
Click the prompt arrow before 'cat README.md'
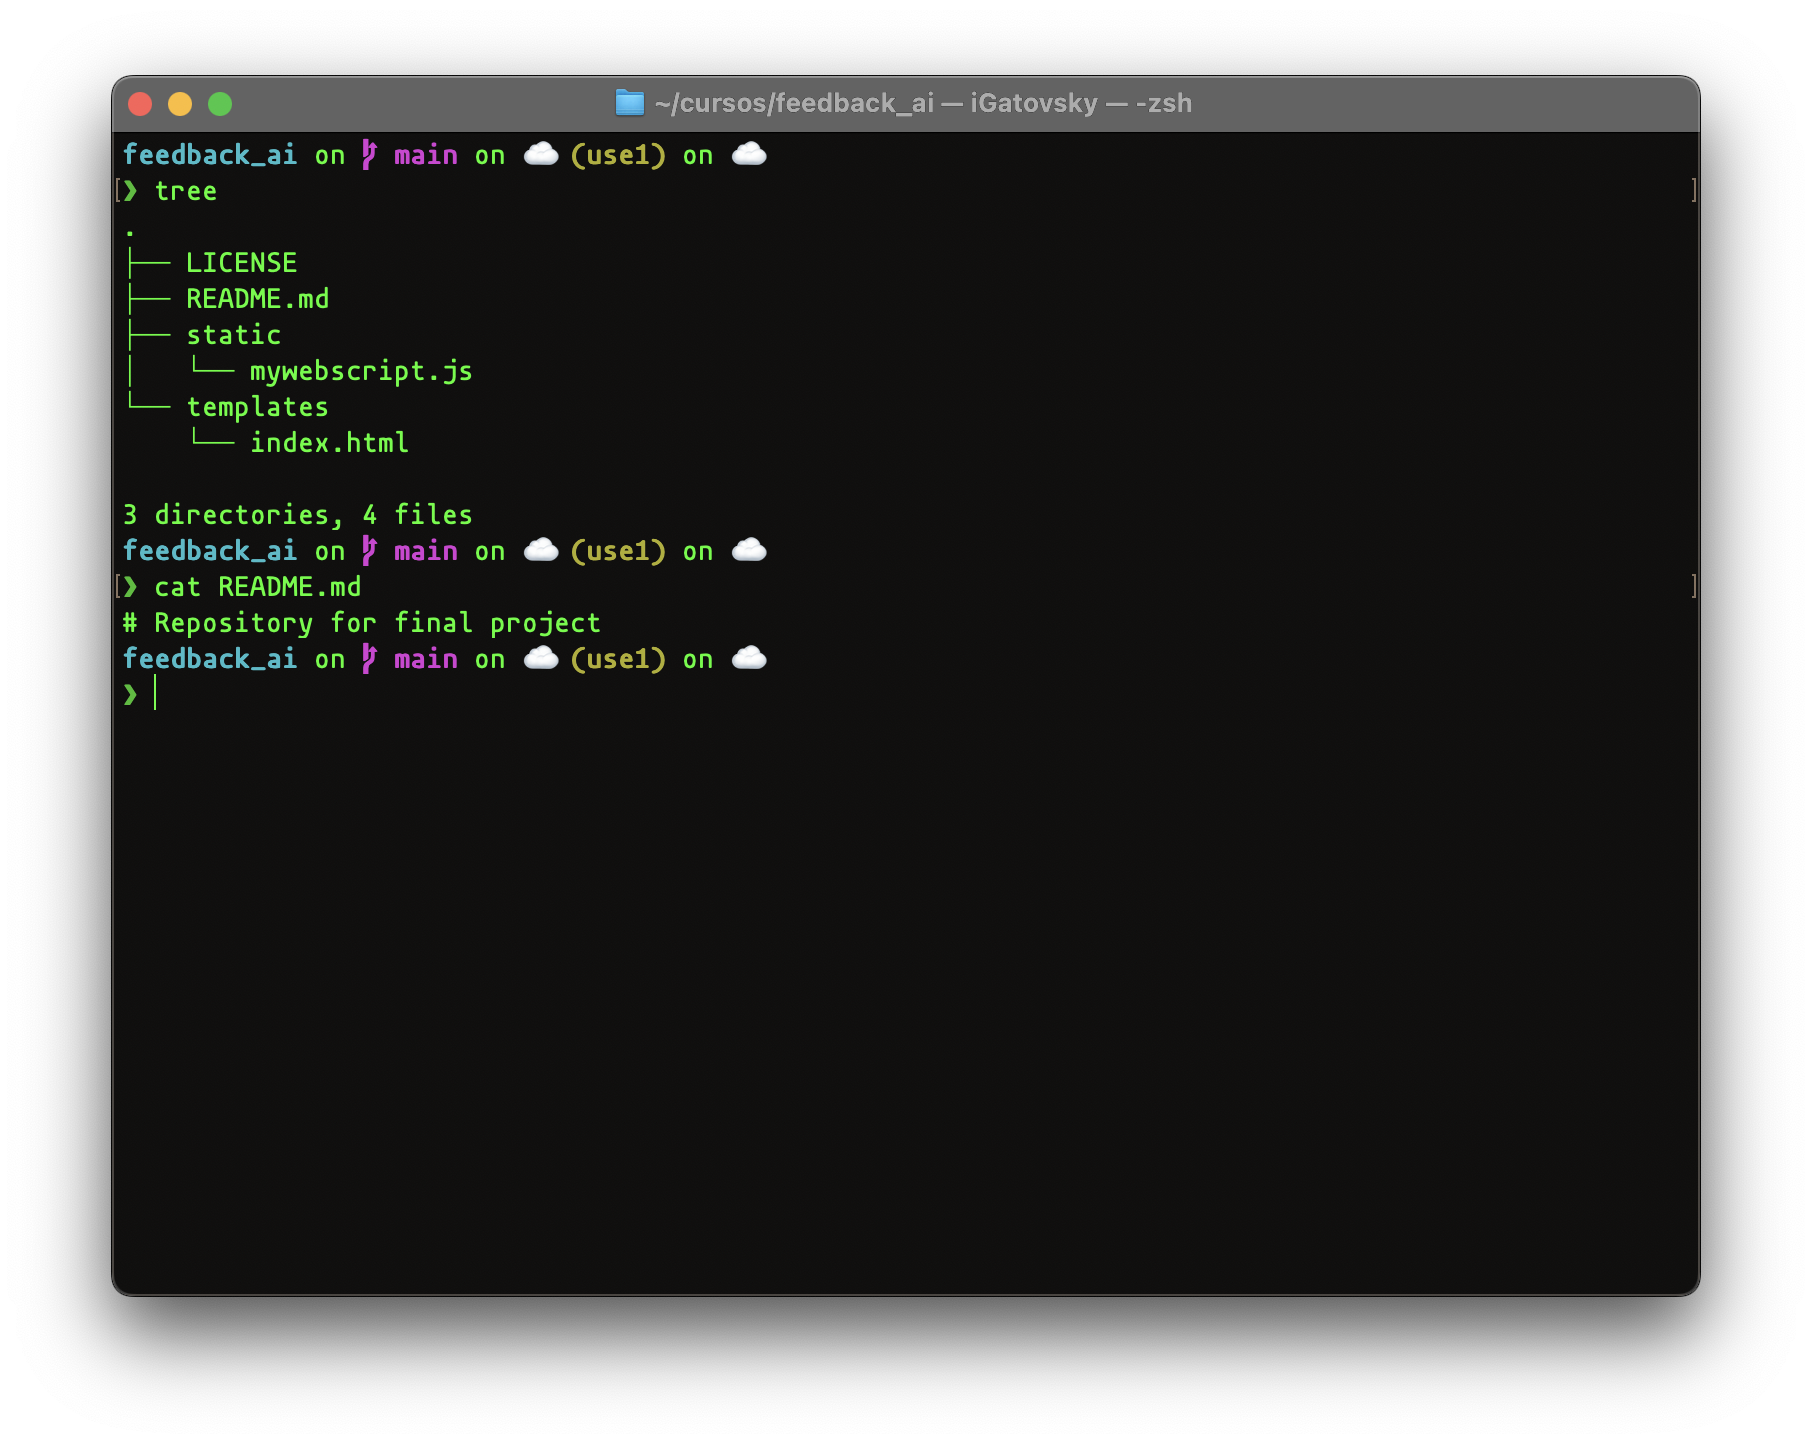pyautogui.click(x=130, y=587)
